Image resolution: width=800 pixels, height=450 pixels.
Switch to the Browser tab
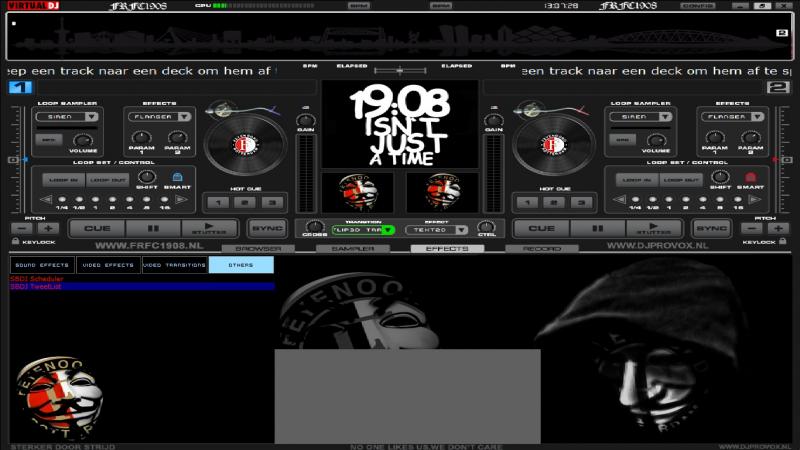coord(258,248)
